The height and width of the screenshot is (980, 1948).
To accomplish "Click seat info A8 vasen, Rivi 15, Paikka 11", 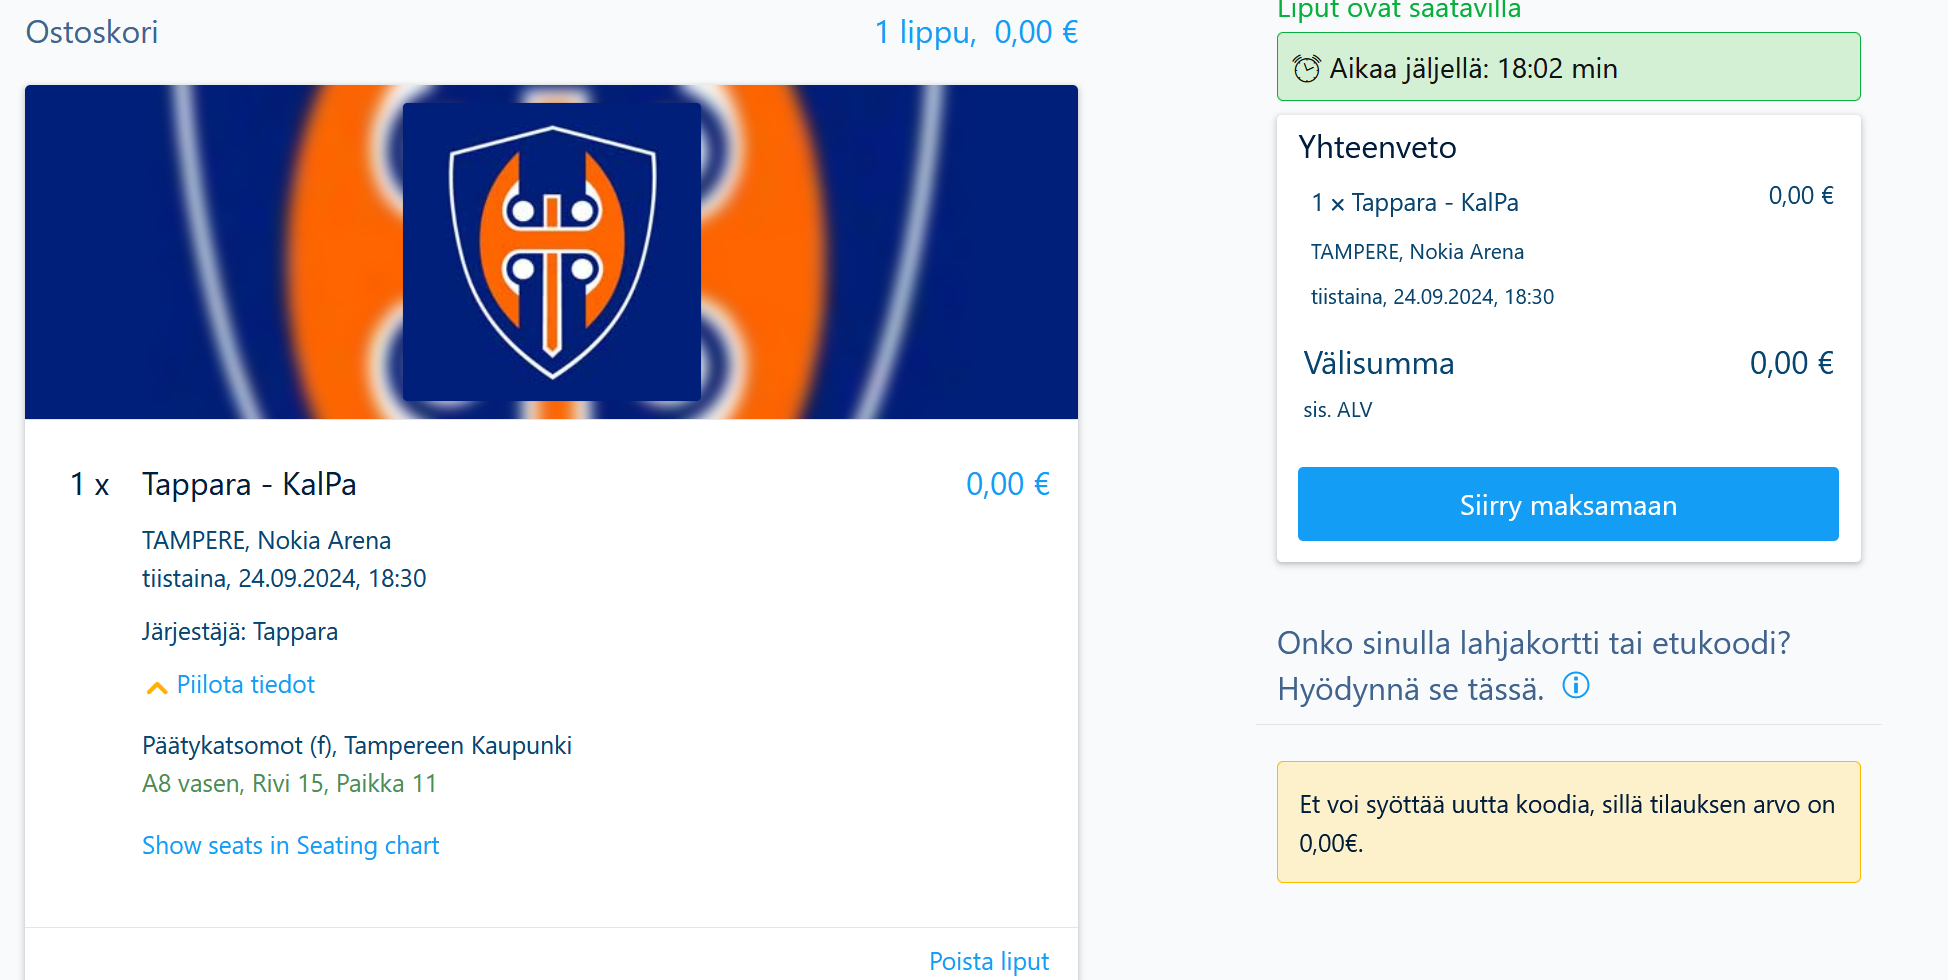I will tap(289, 784).
